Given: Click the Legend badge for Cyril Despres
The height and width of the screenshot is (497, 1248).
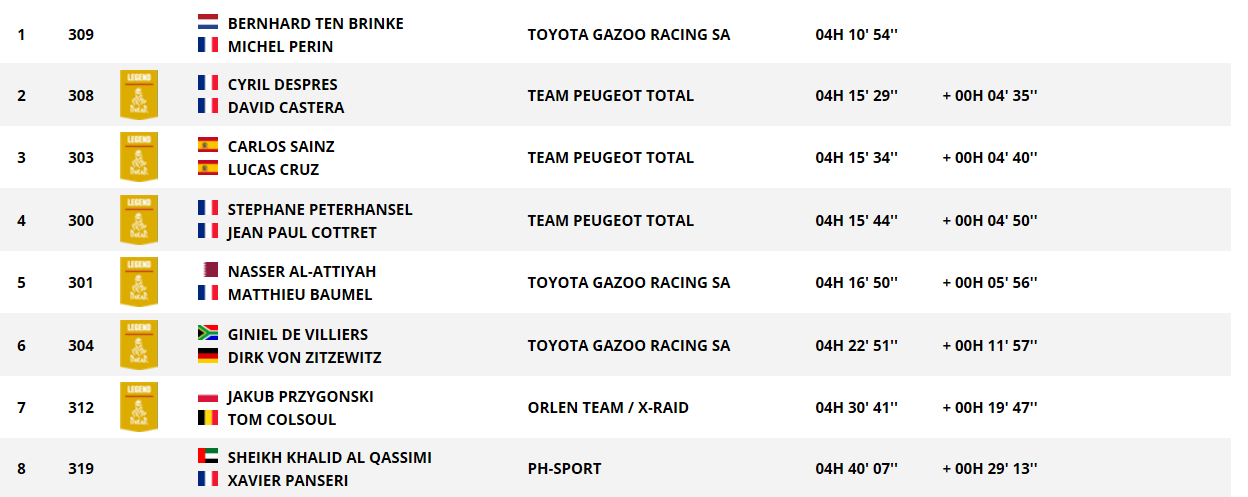Looking at the screenshot, I should pos(139,95).
